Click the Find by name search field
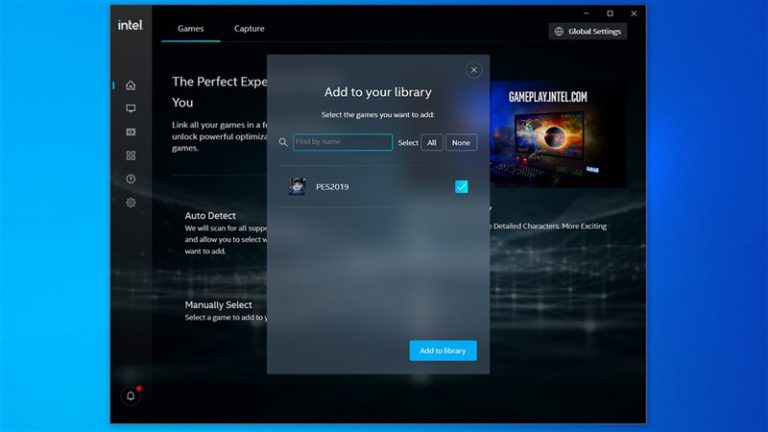The height and width of the screenshot is (432, 768). coord(342,143)
